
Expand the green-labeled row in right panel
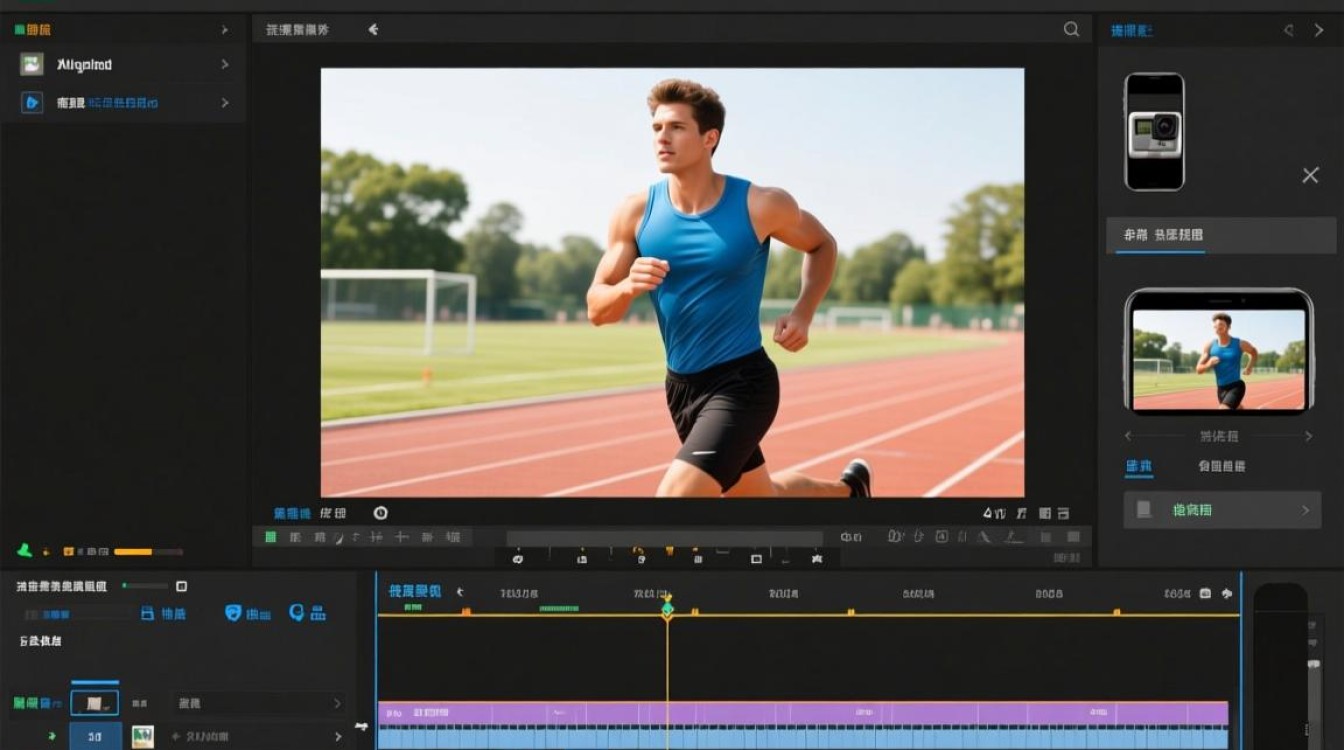[1222, 510]
